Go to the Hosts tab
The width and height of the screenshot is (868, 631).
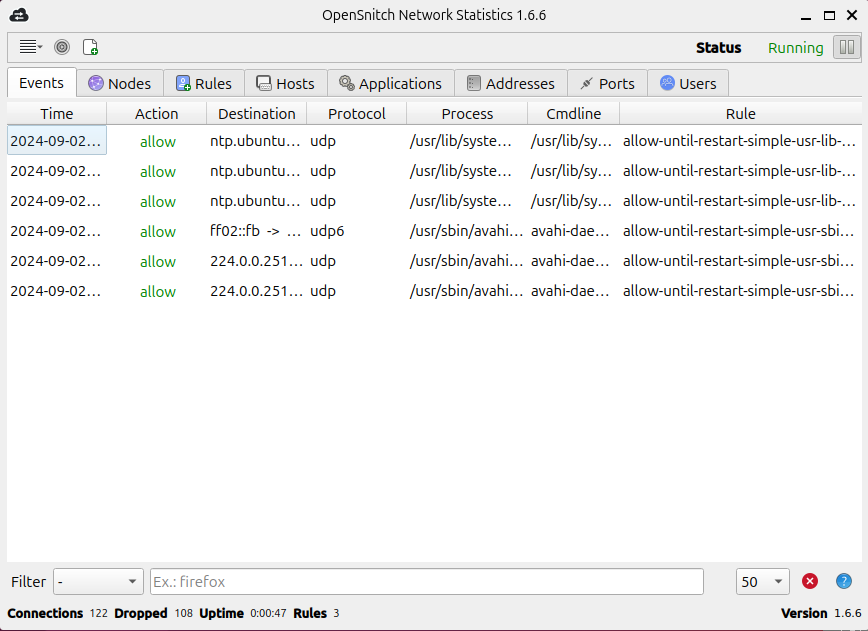(285, 84)
